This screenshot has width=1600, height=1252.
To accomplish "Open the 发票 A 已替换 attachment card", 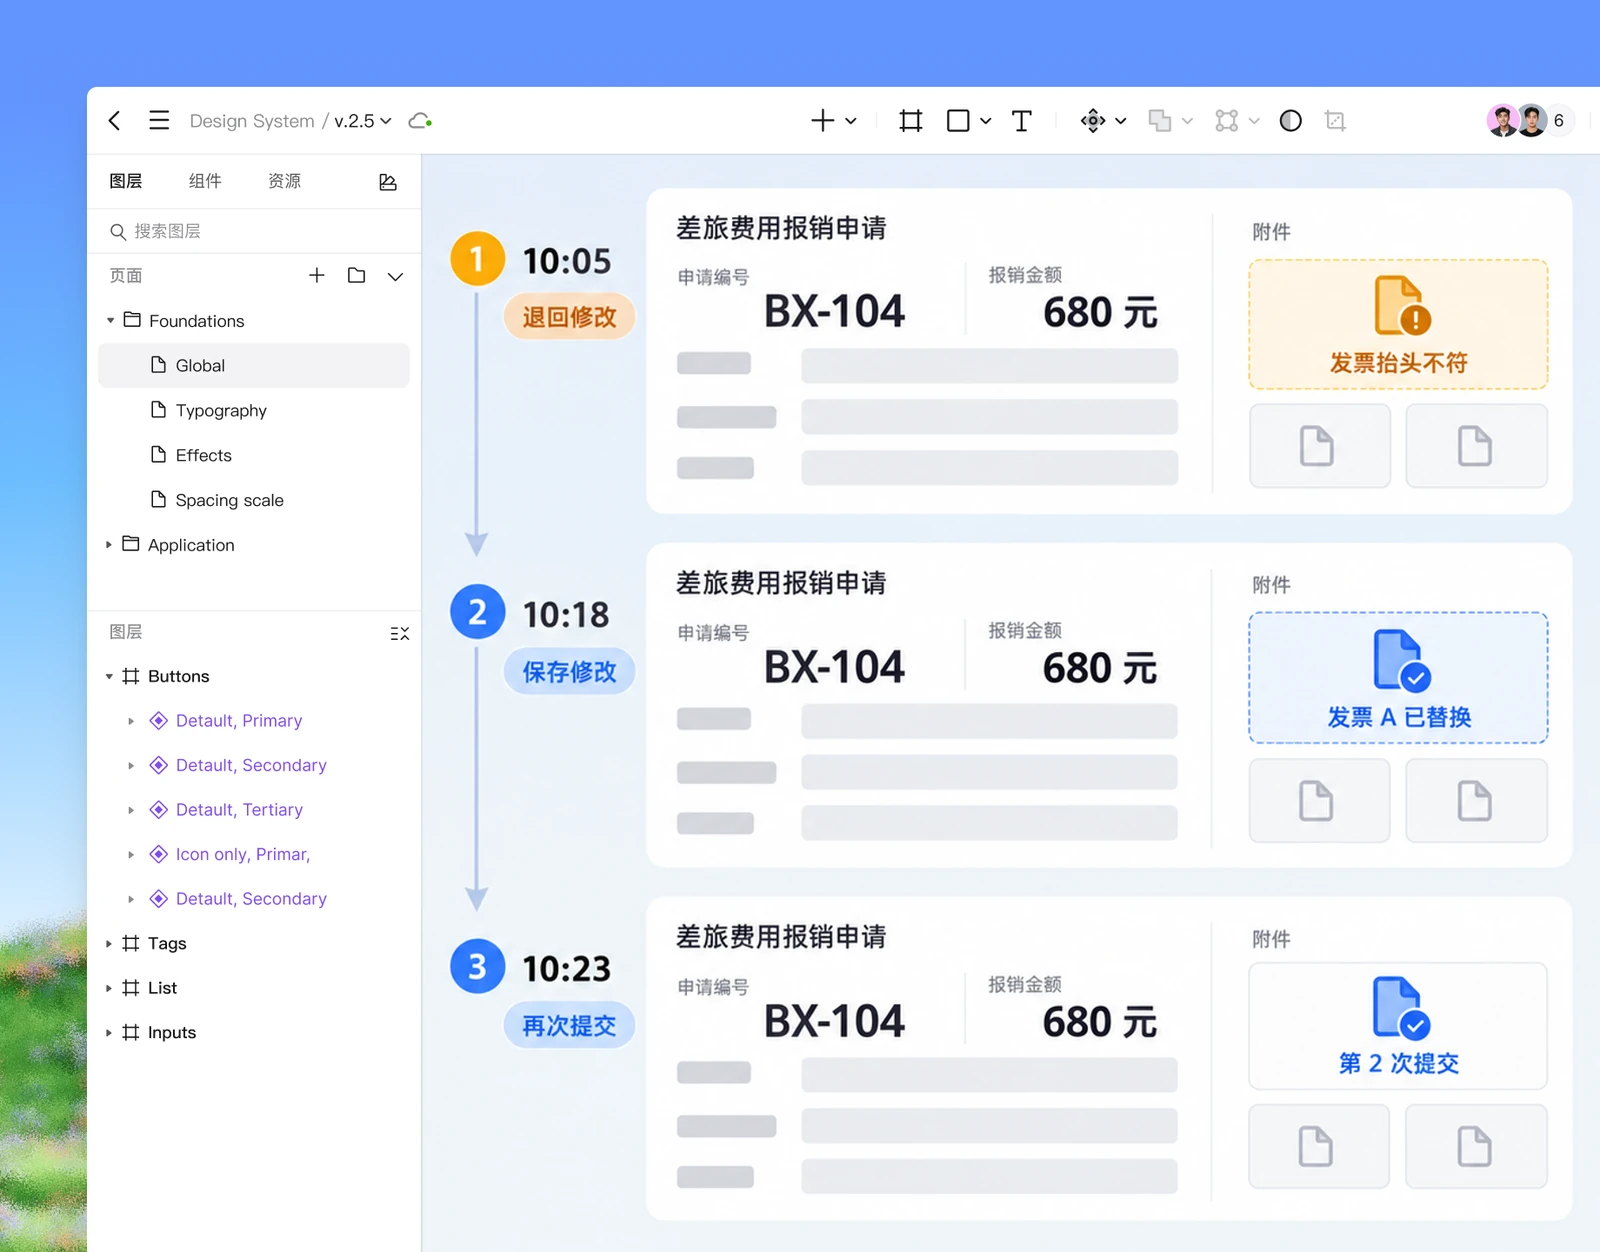I will pos(1398,678).
